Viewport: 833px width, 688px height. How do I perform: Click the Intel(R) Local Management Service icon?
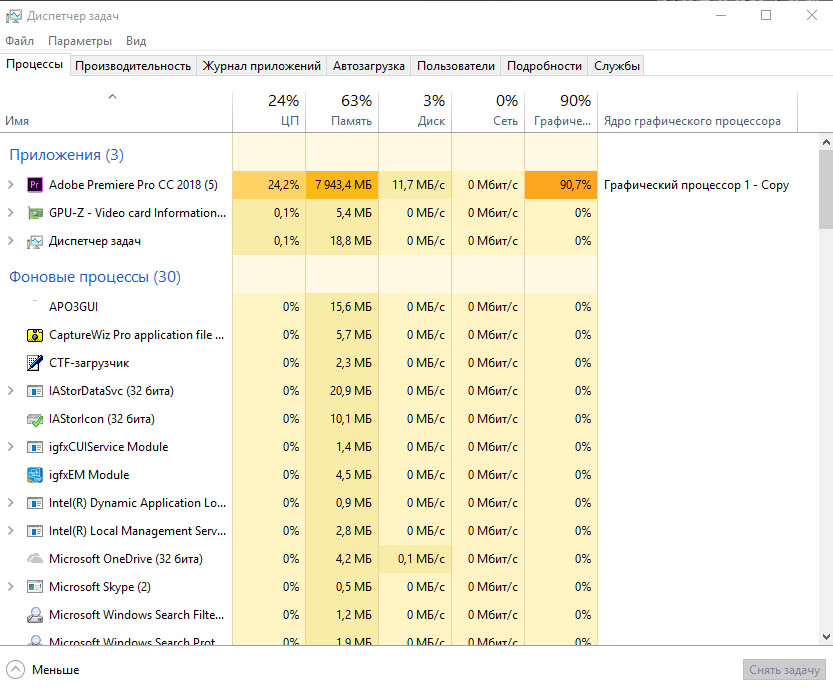(35, 531)
